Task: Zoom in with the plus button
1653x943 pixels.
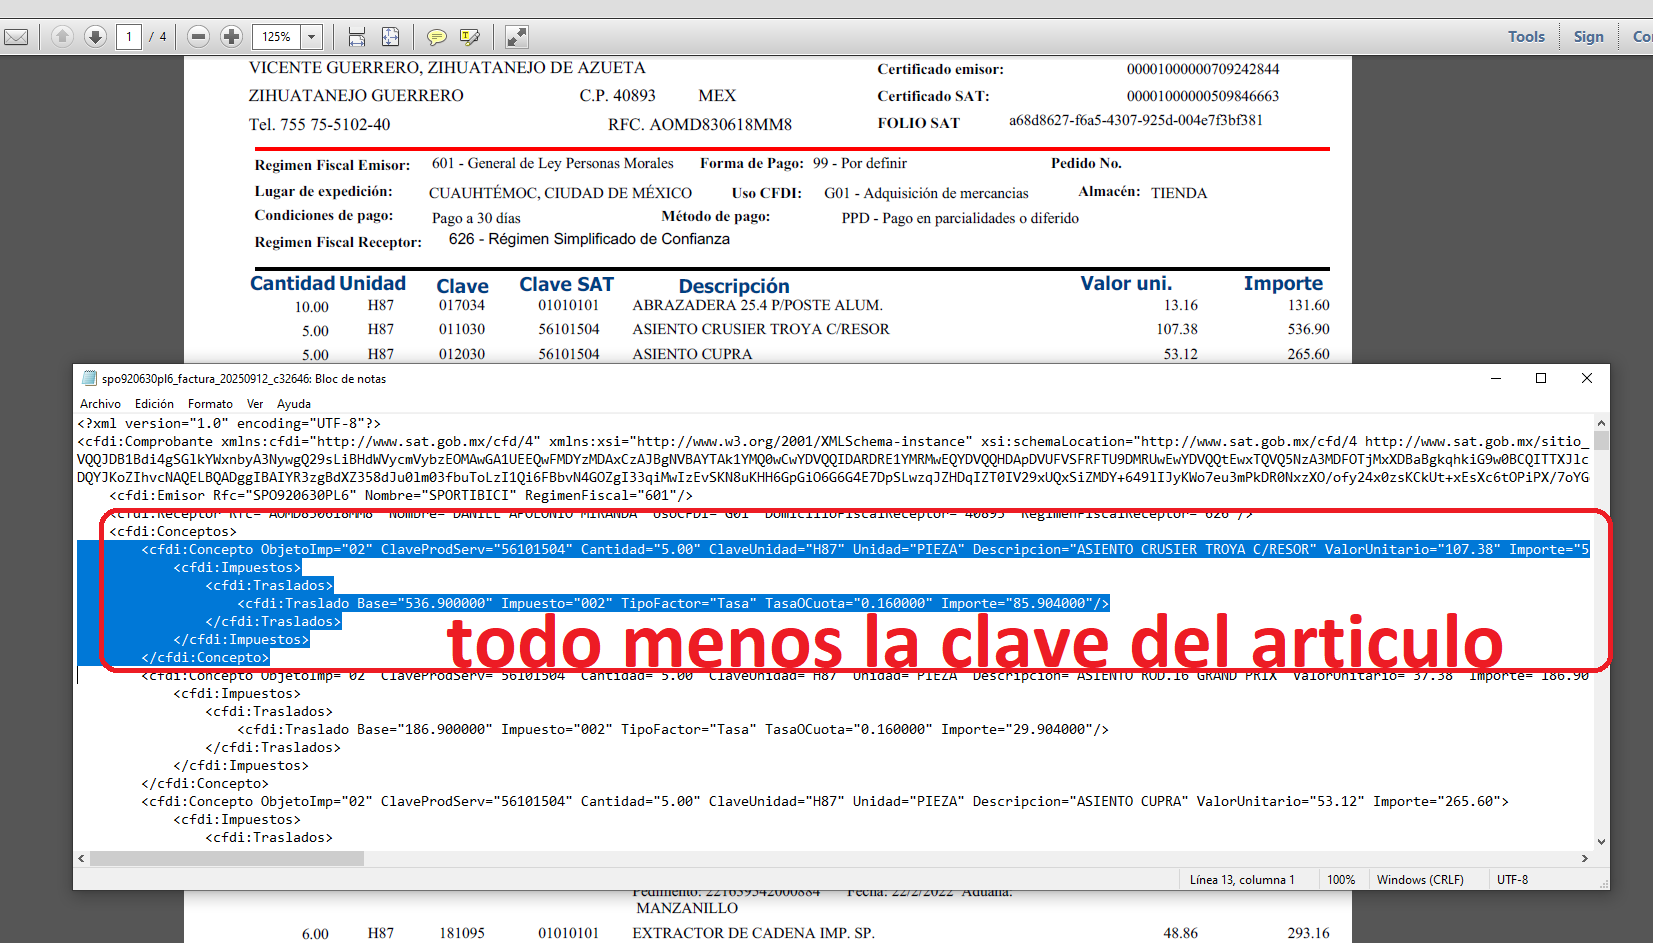Action: pos(231,37)
